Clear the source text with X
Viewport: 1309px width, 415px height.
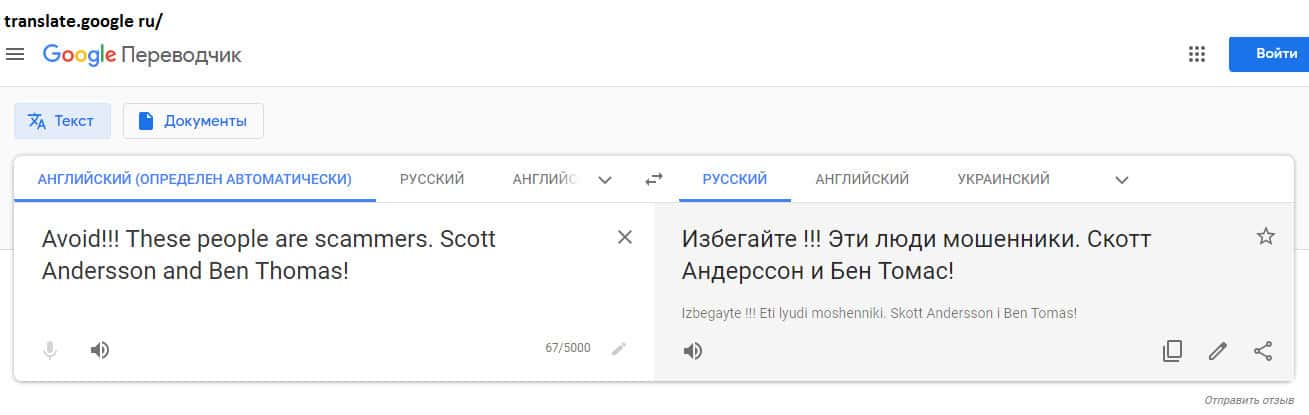tap(625, 237)
